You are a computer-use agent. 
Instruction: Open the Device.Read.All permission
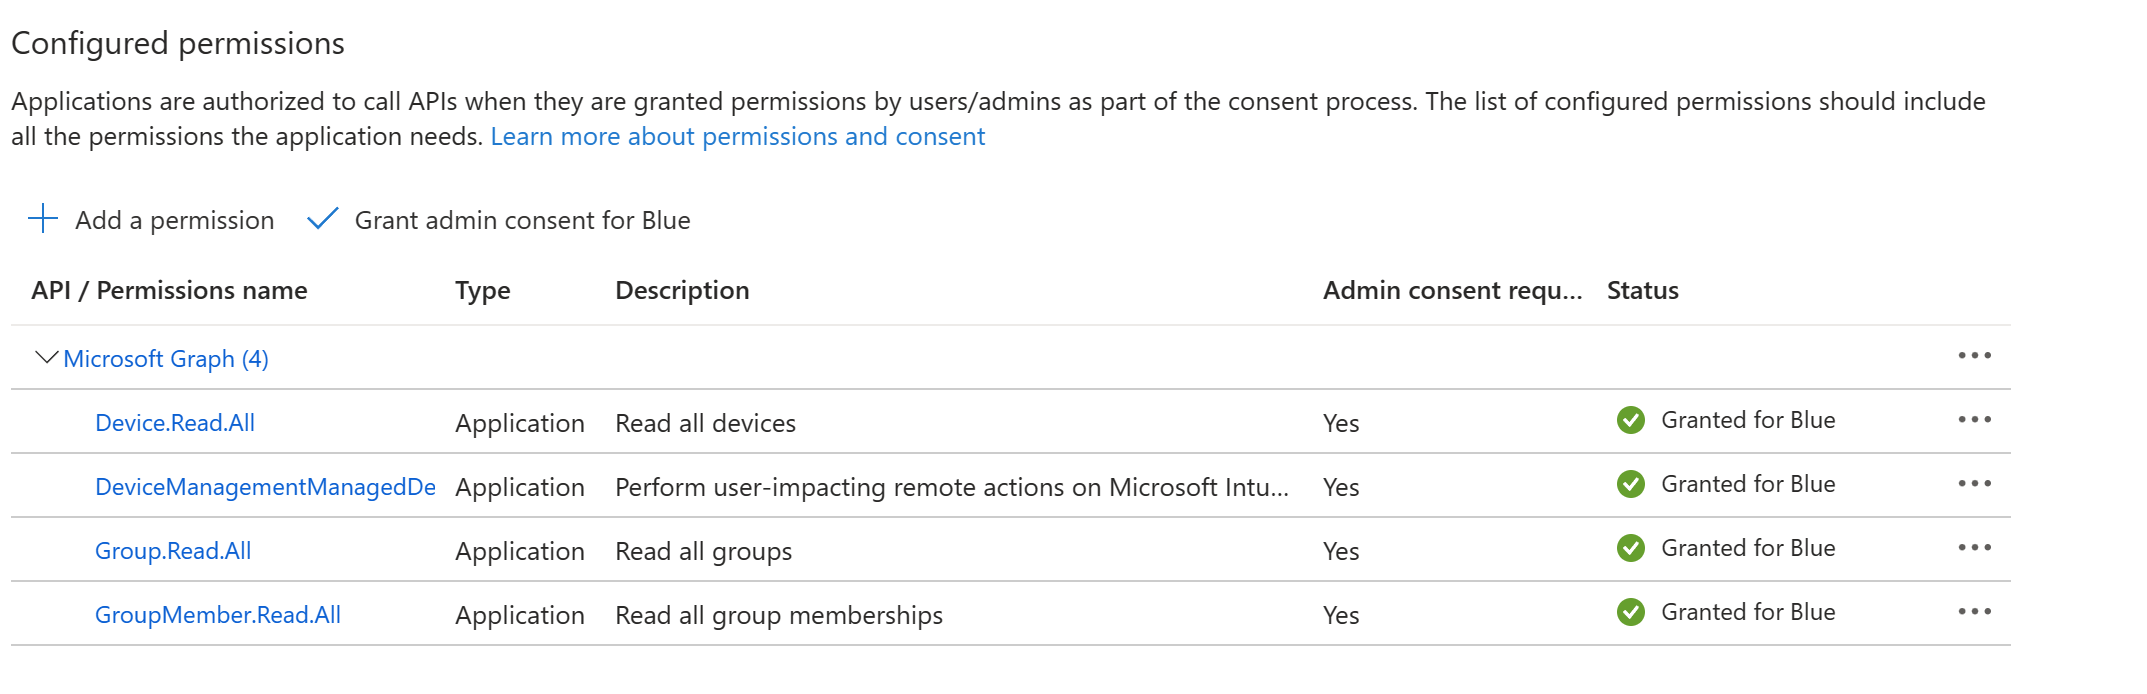pyautogui.click(x=175, y=423)
